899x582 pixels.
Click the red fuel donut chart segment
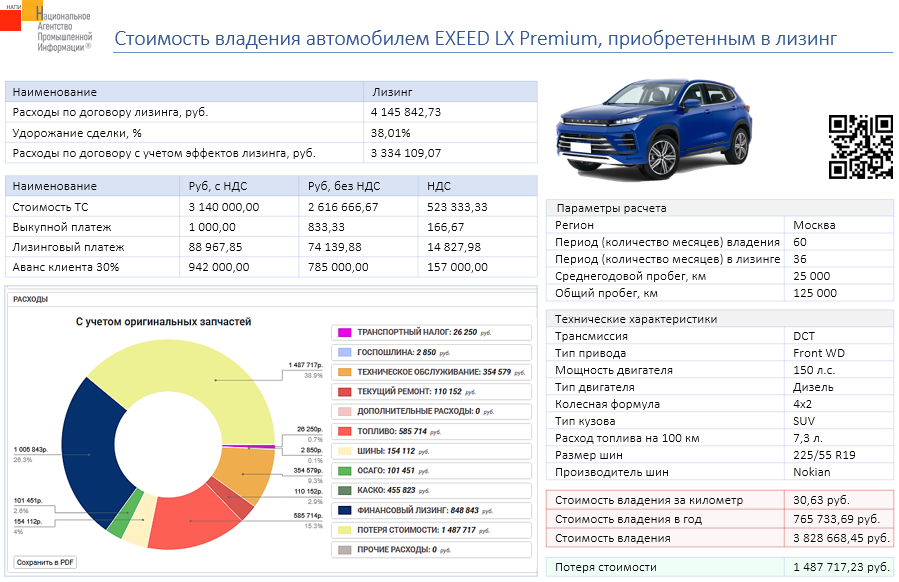189,521
